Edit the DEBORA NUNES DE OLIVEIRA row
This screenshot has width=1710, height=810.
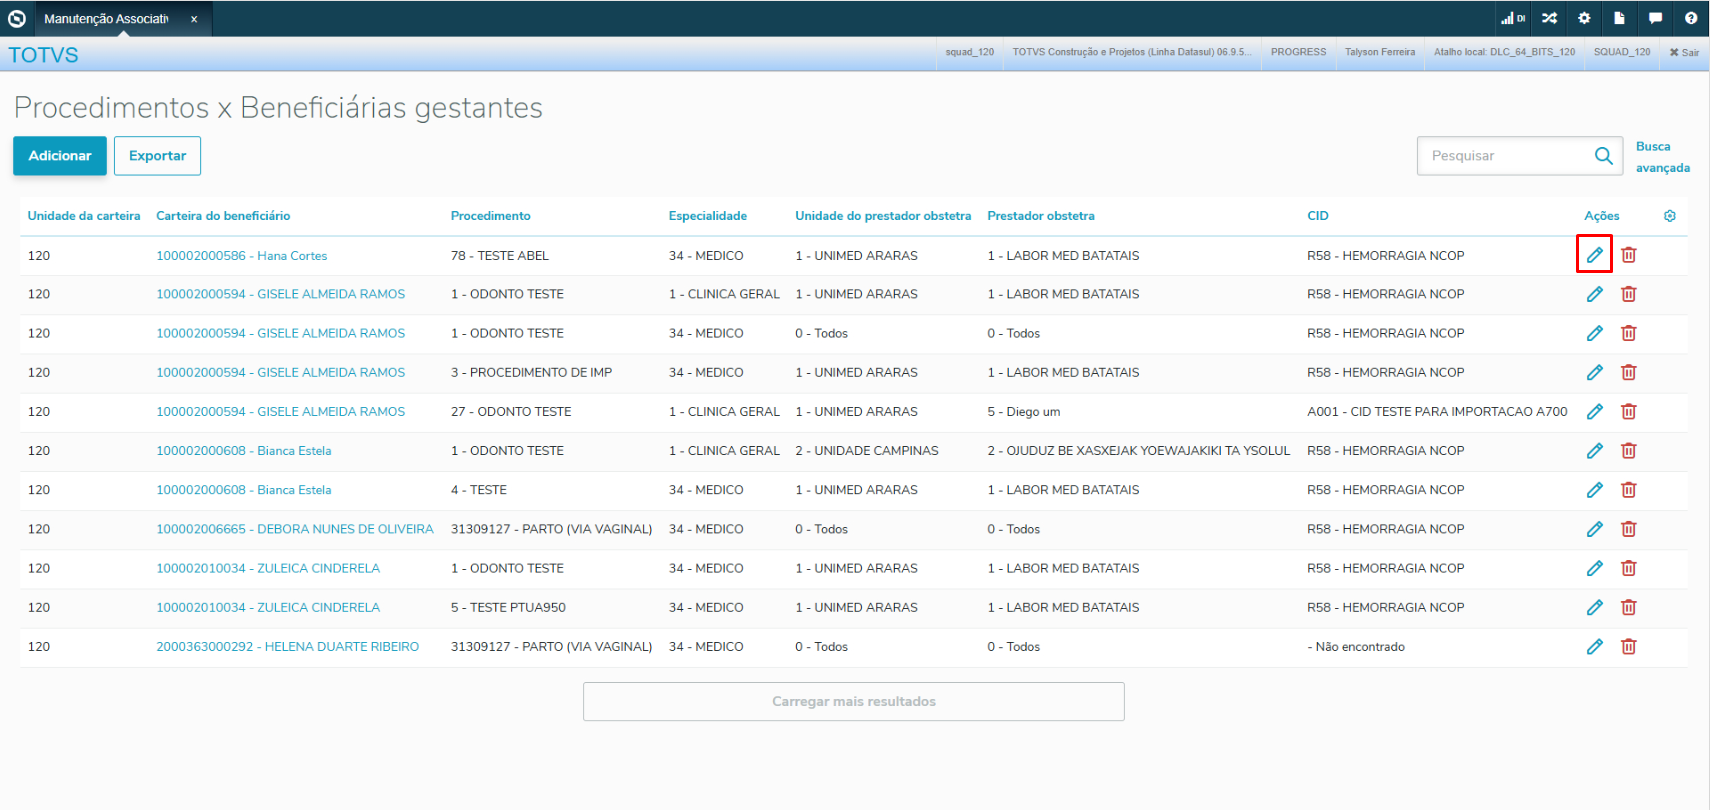1594,529
